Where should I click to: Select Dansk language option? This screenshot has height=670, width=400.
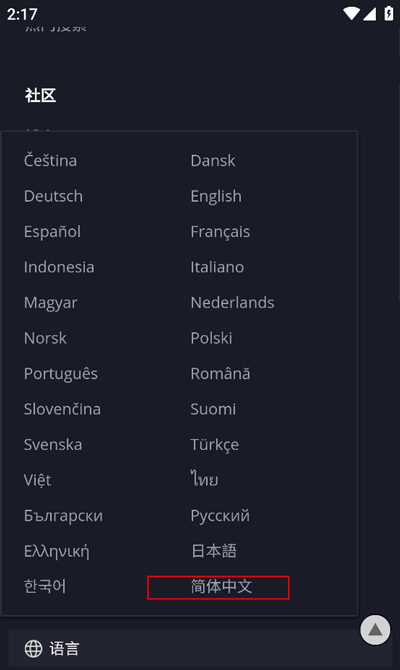click(x=212, y=161)
